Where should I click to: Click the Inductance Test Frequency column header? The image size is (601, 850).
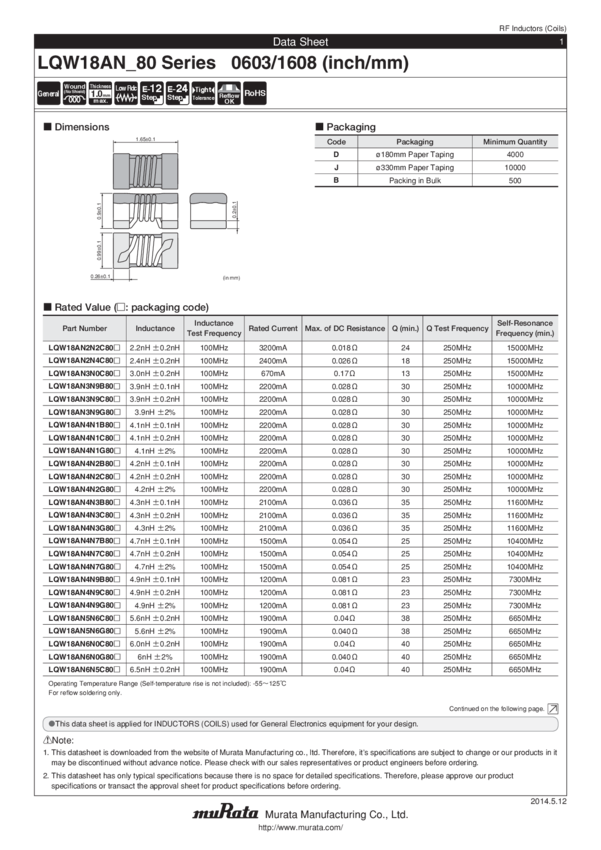(214, 328)
